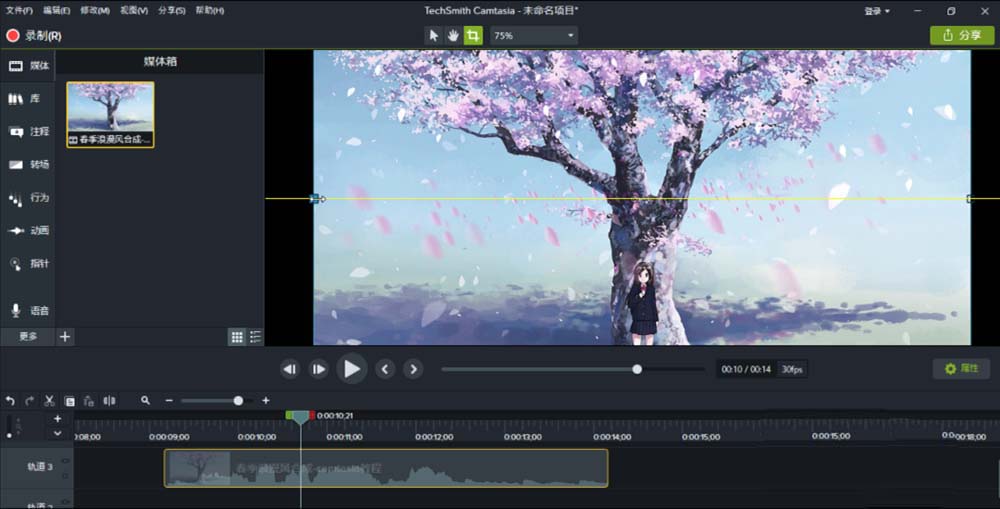Open the 75% canvas zoom dropdown
Screen dimensions: 1000x509
(x=534, y=36)
